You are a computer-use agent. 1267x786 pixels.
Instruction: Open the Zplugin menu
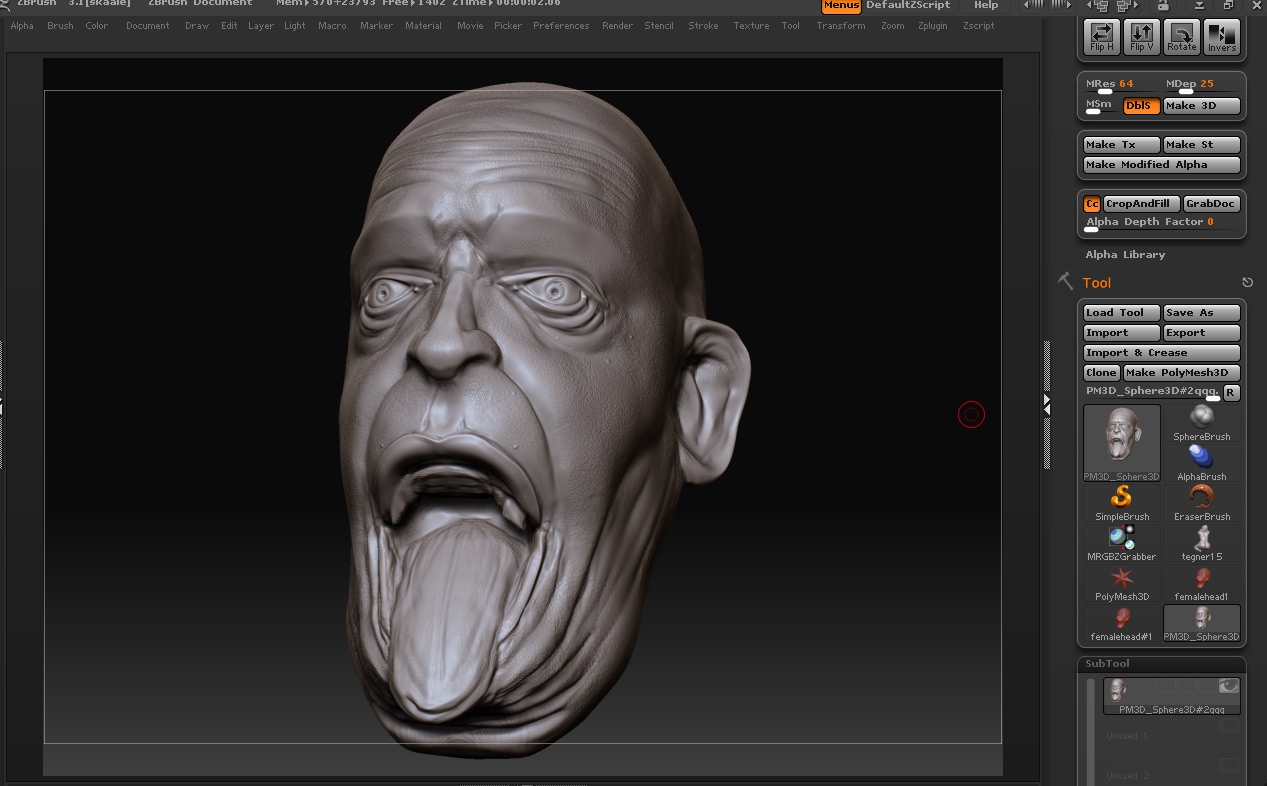pyautogui.click(x=933, y=26)
